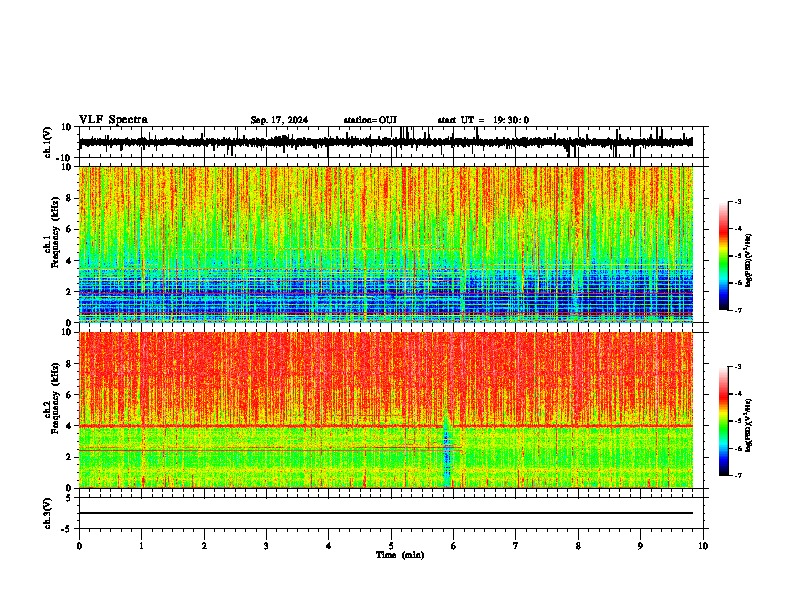Viewport: 792px width, 612px height.
Task: Click time-axis tick label "5"
Action: tap(391, 546)
